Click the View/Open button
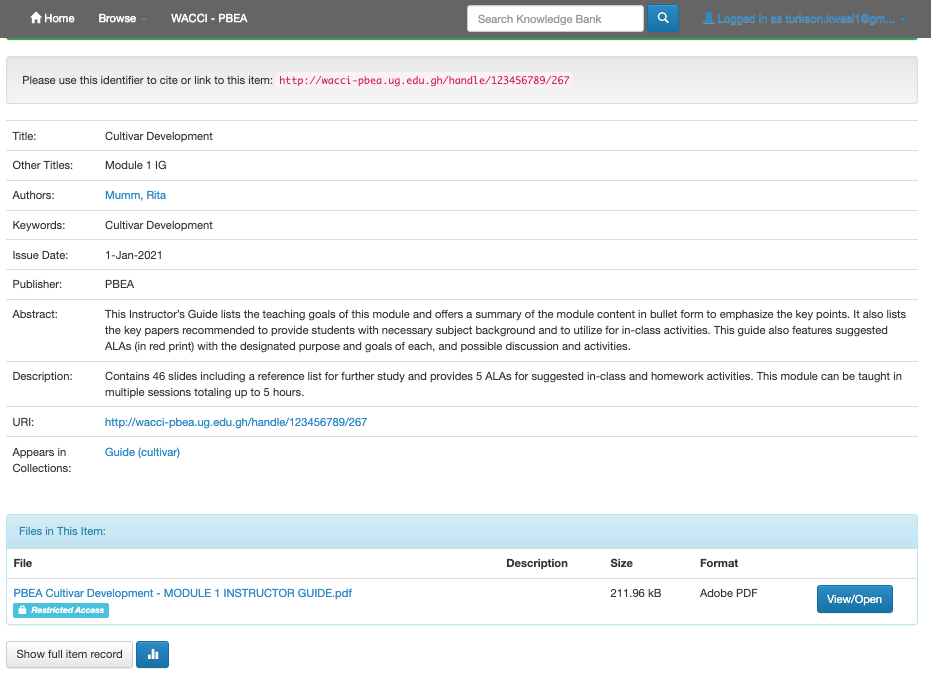This screenshot has width=931, height=673. pos(854,599)
